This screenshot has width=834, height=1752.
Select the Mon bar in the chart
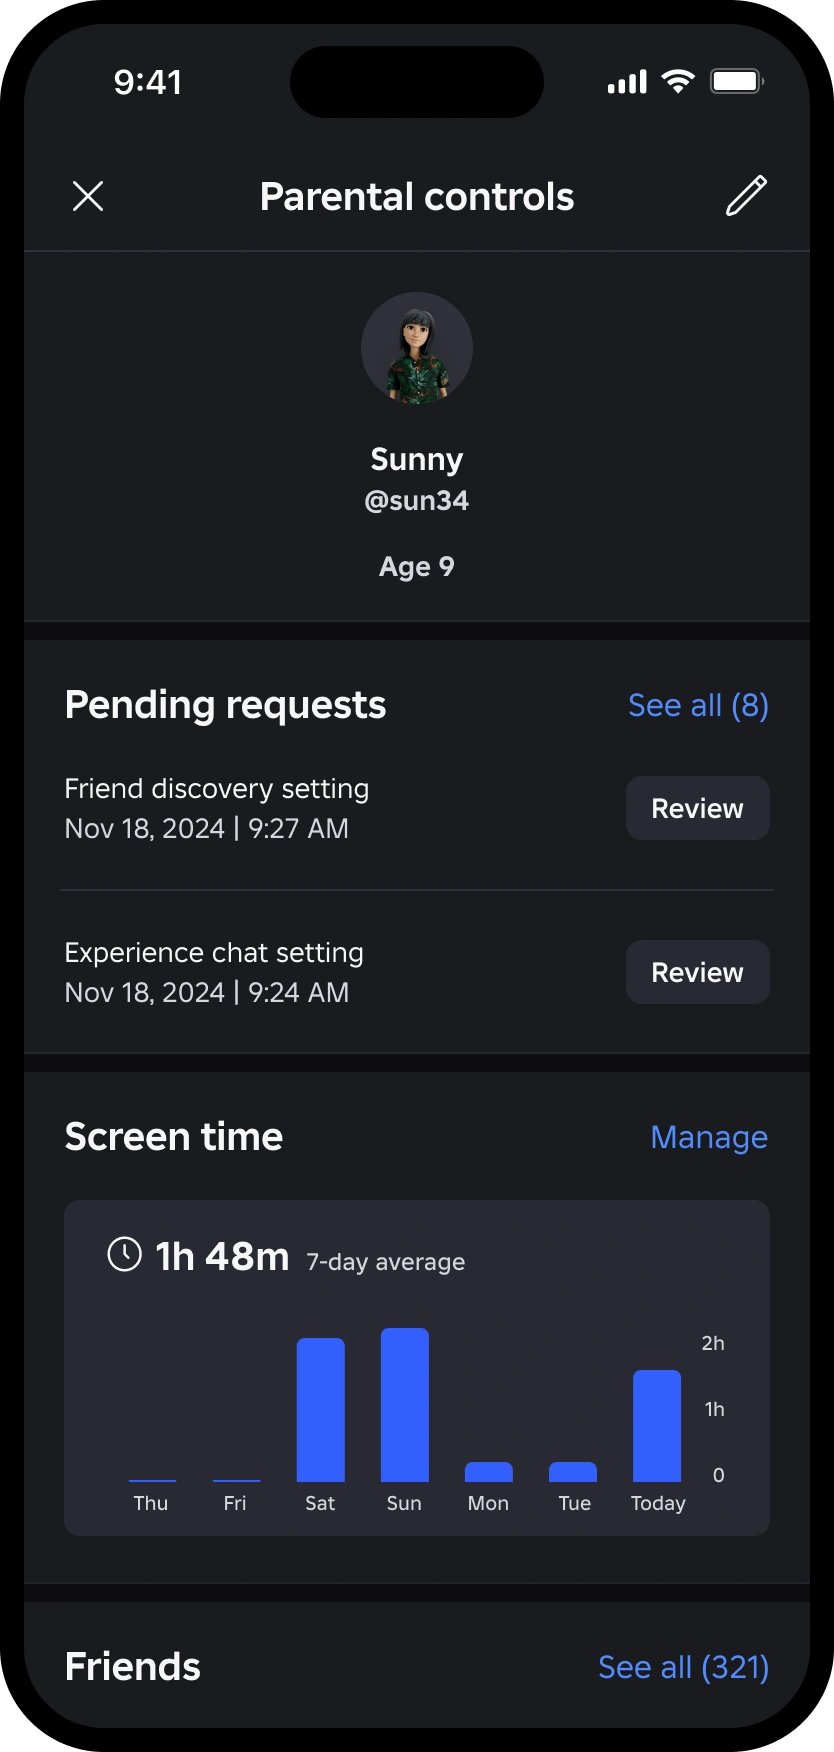click(489, 1472)
